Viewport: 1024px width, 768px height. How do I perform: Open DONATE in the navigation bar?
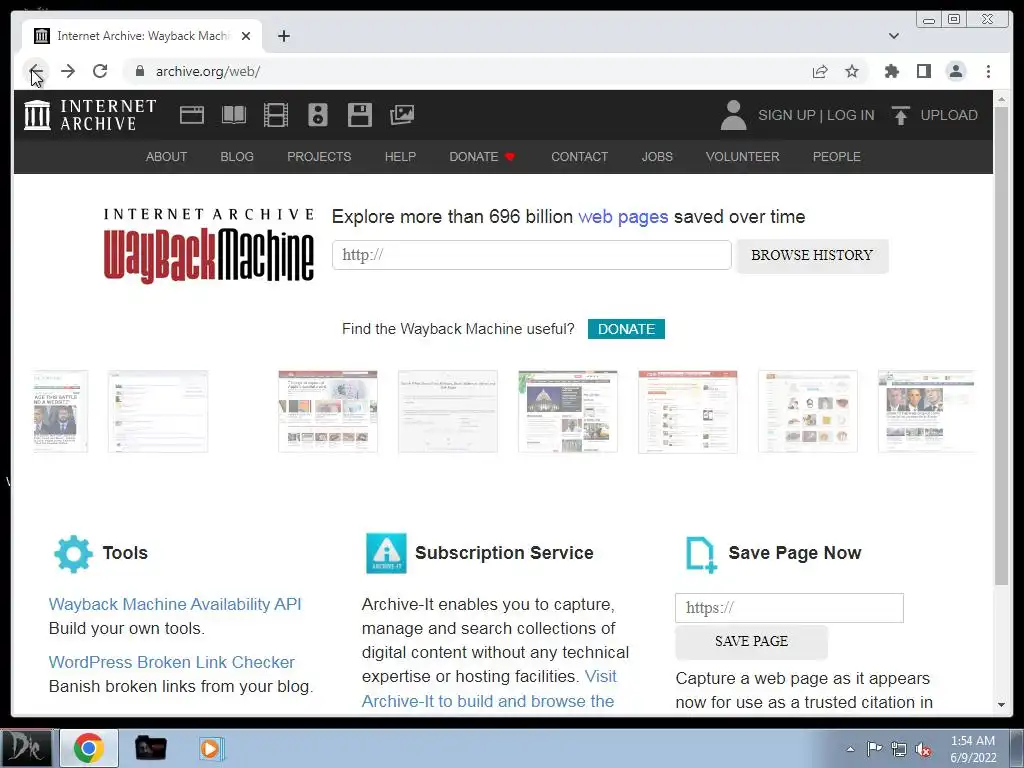click(483, 157)
